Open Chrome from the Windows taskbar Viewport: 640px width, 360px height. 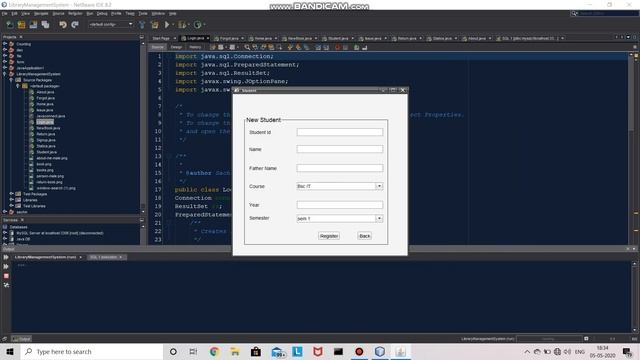(x=214, y=351)
